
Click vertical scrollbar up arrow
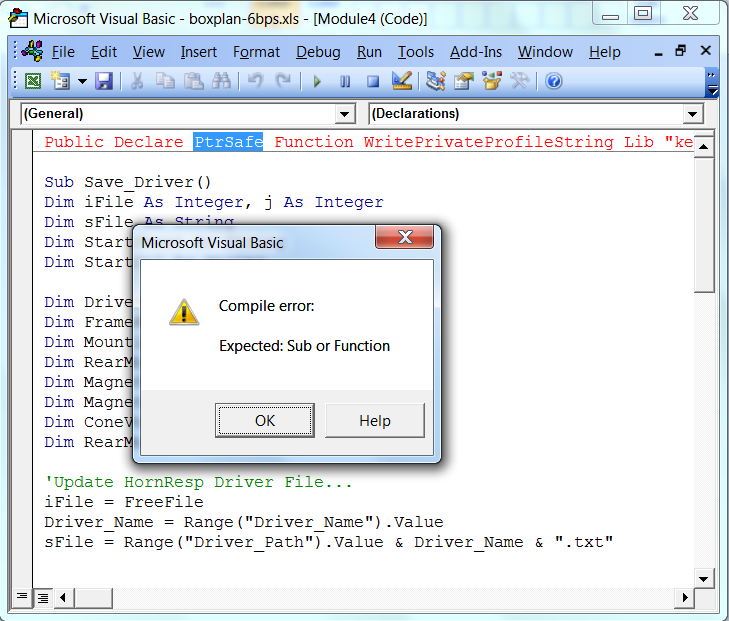click(x=703, y=147)
